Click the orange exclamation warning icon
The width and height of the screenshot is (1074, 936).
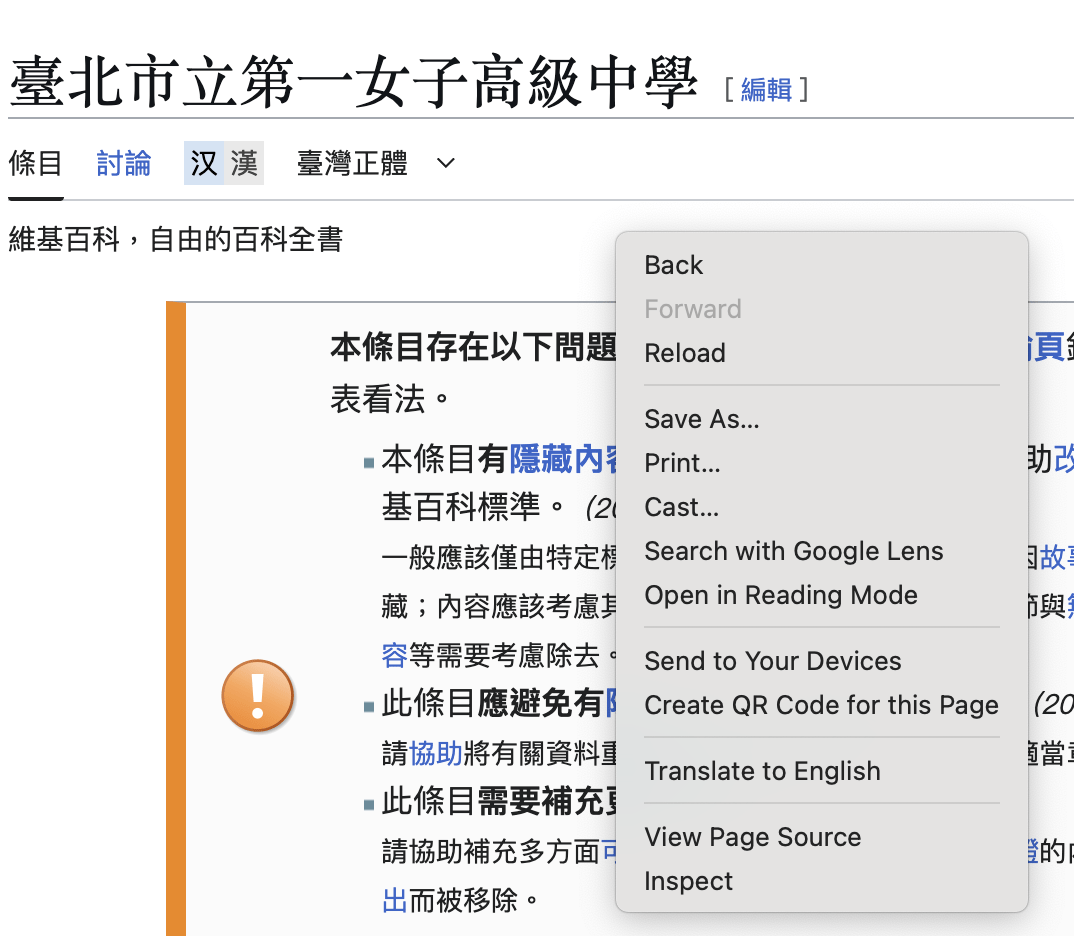(258, 696)
